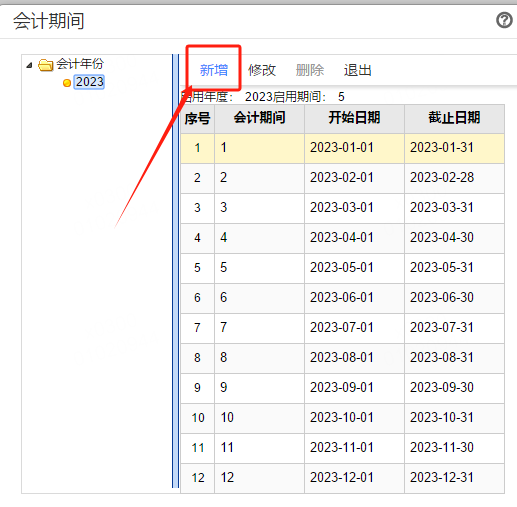Click 新增 to add a period
This screenshot has height=507, width=517.
[x=214, y=70]
